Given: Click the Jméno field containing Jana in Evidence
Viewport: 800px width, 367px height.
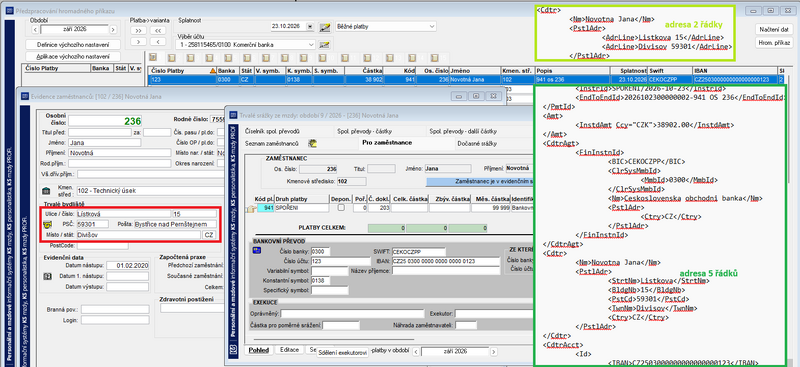Looking at the screenshot, I should [105, 142].
